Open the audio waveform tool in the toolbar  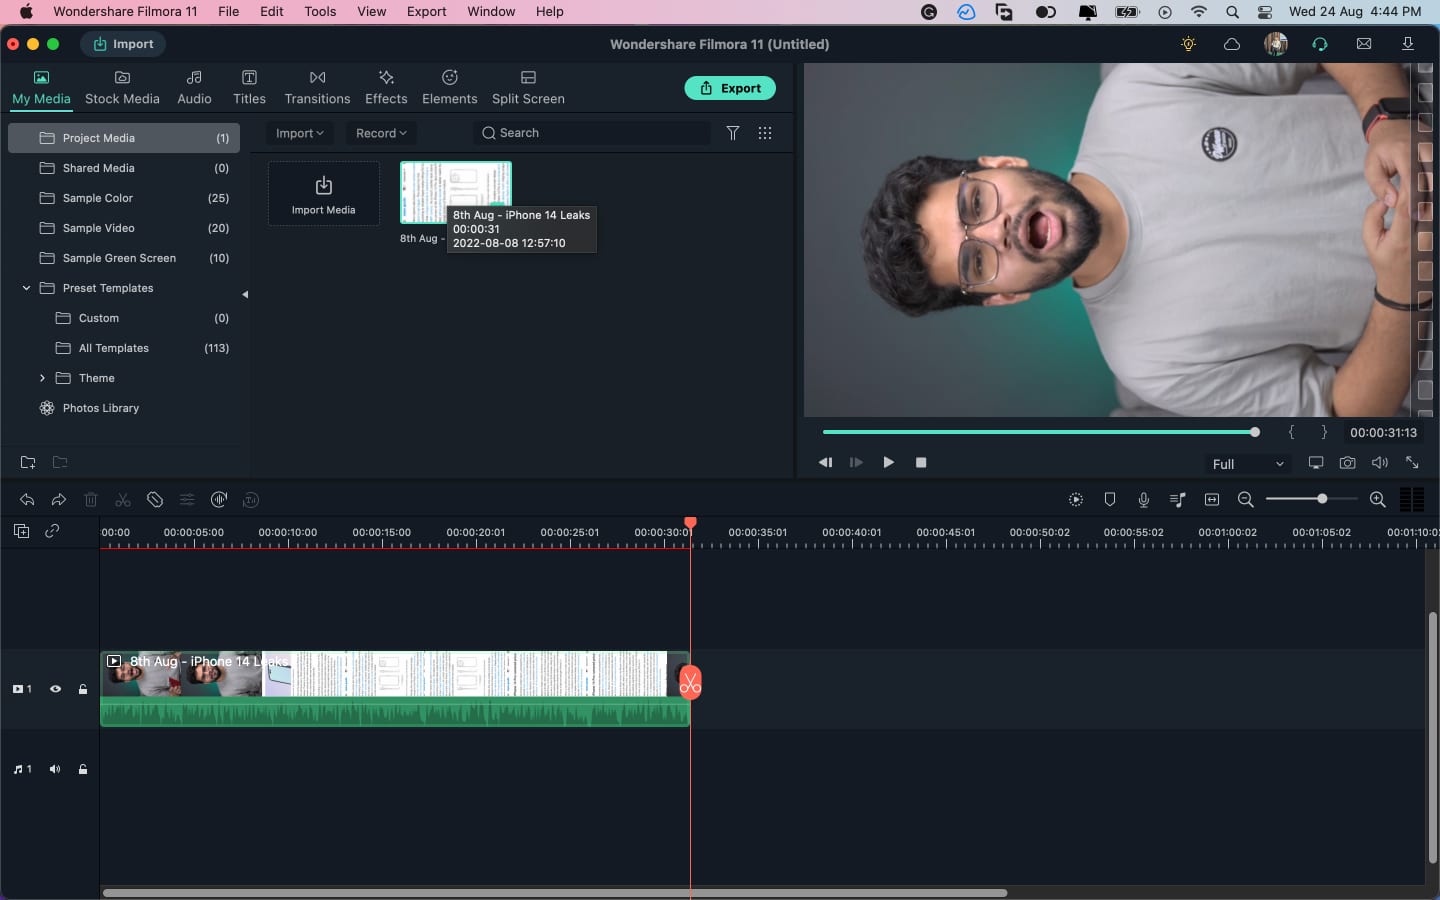(219, 500)
